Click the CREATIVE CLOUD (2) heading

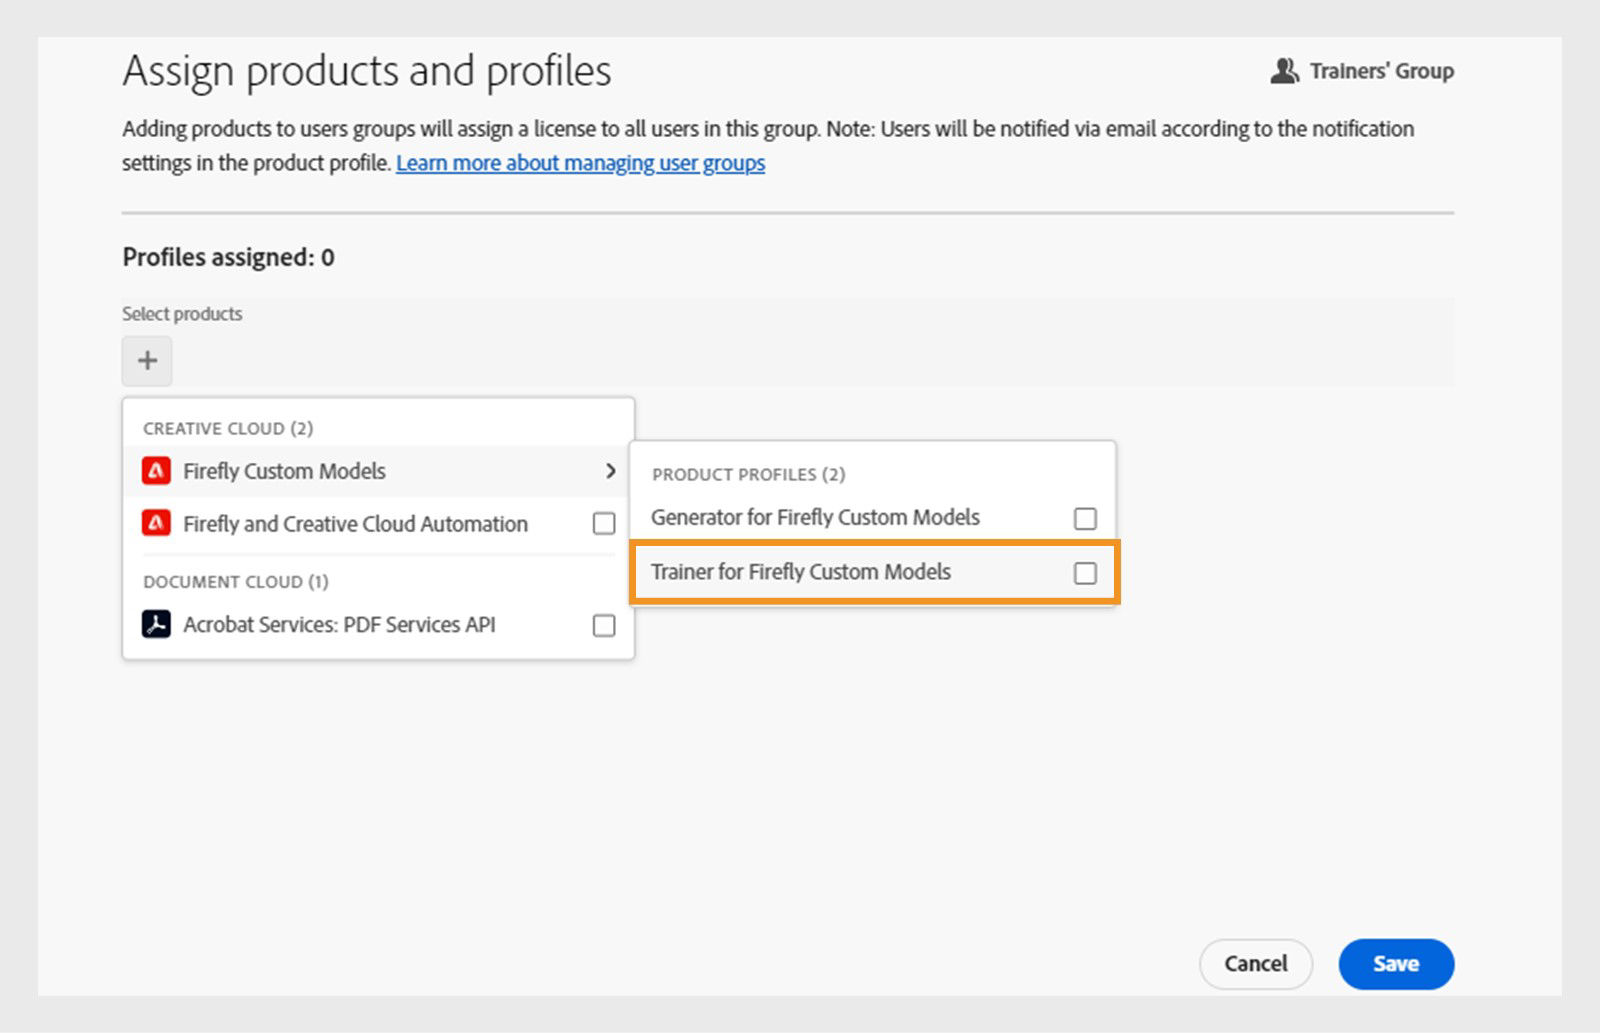(x=228, y=428)
